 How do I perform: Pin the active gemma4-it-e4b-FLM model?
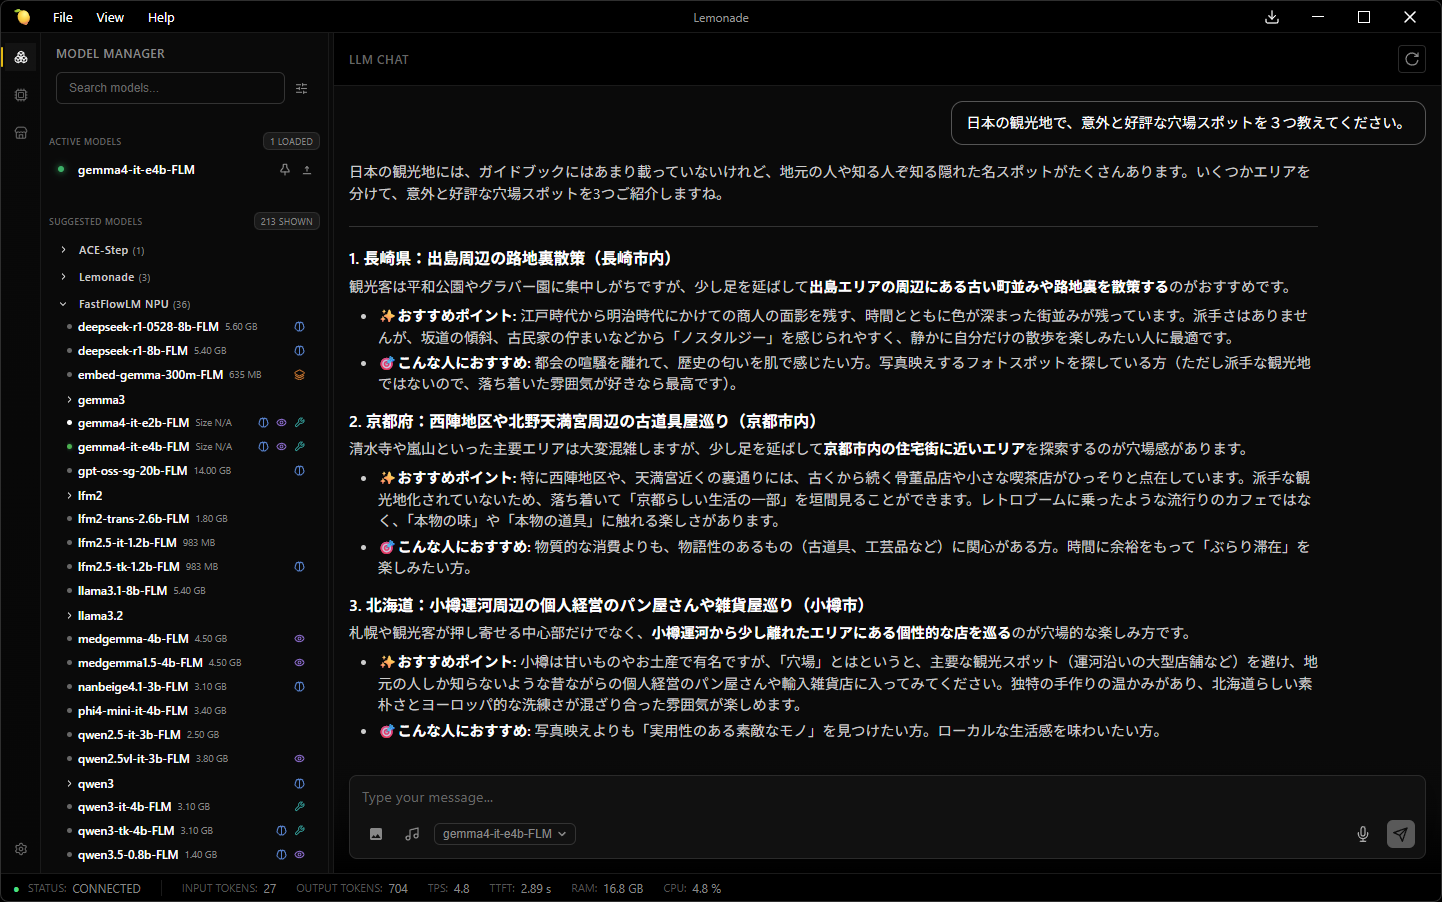tap(285, 170)
